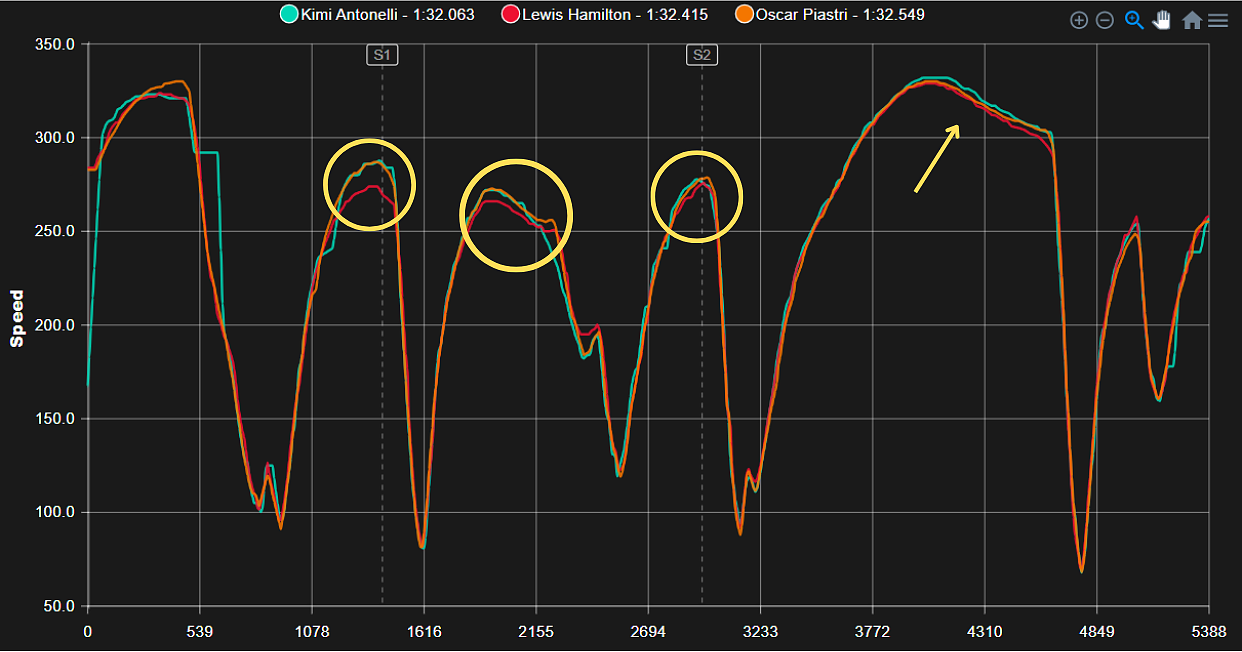Click the 150.0 y-axis label
Screen dimensions: 1242x652
[56, 419]
